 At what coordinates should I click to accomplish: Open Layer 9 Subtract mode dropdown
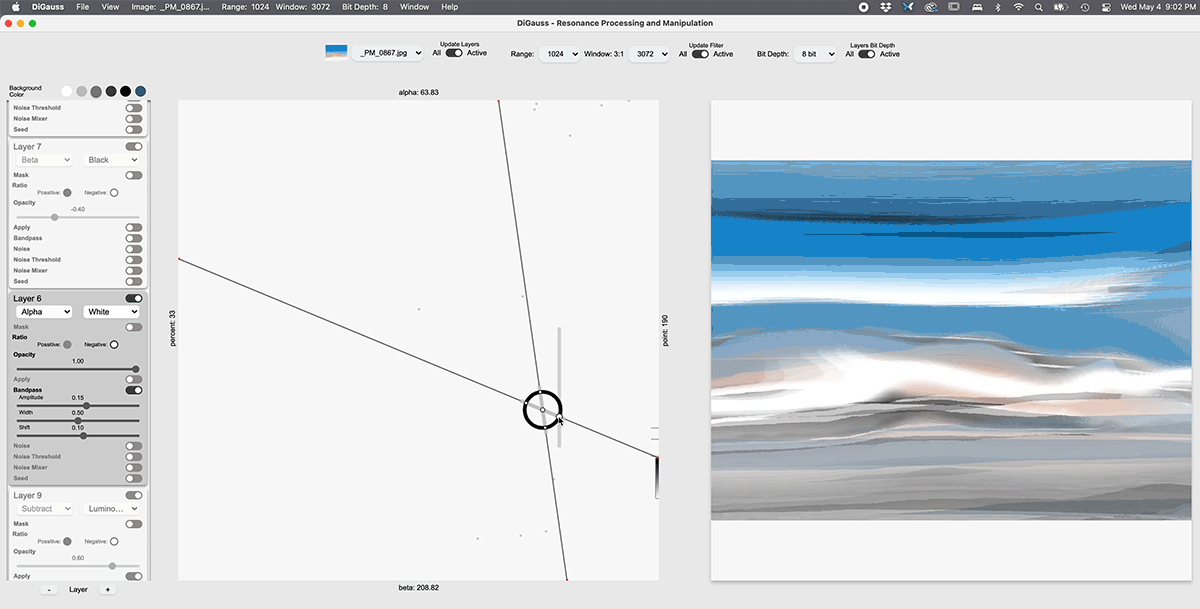(43, 509)
